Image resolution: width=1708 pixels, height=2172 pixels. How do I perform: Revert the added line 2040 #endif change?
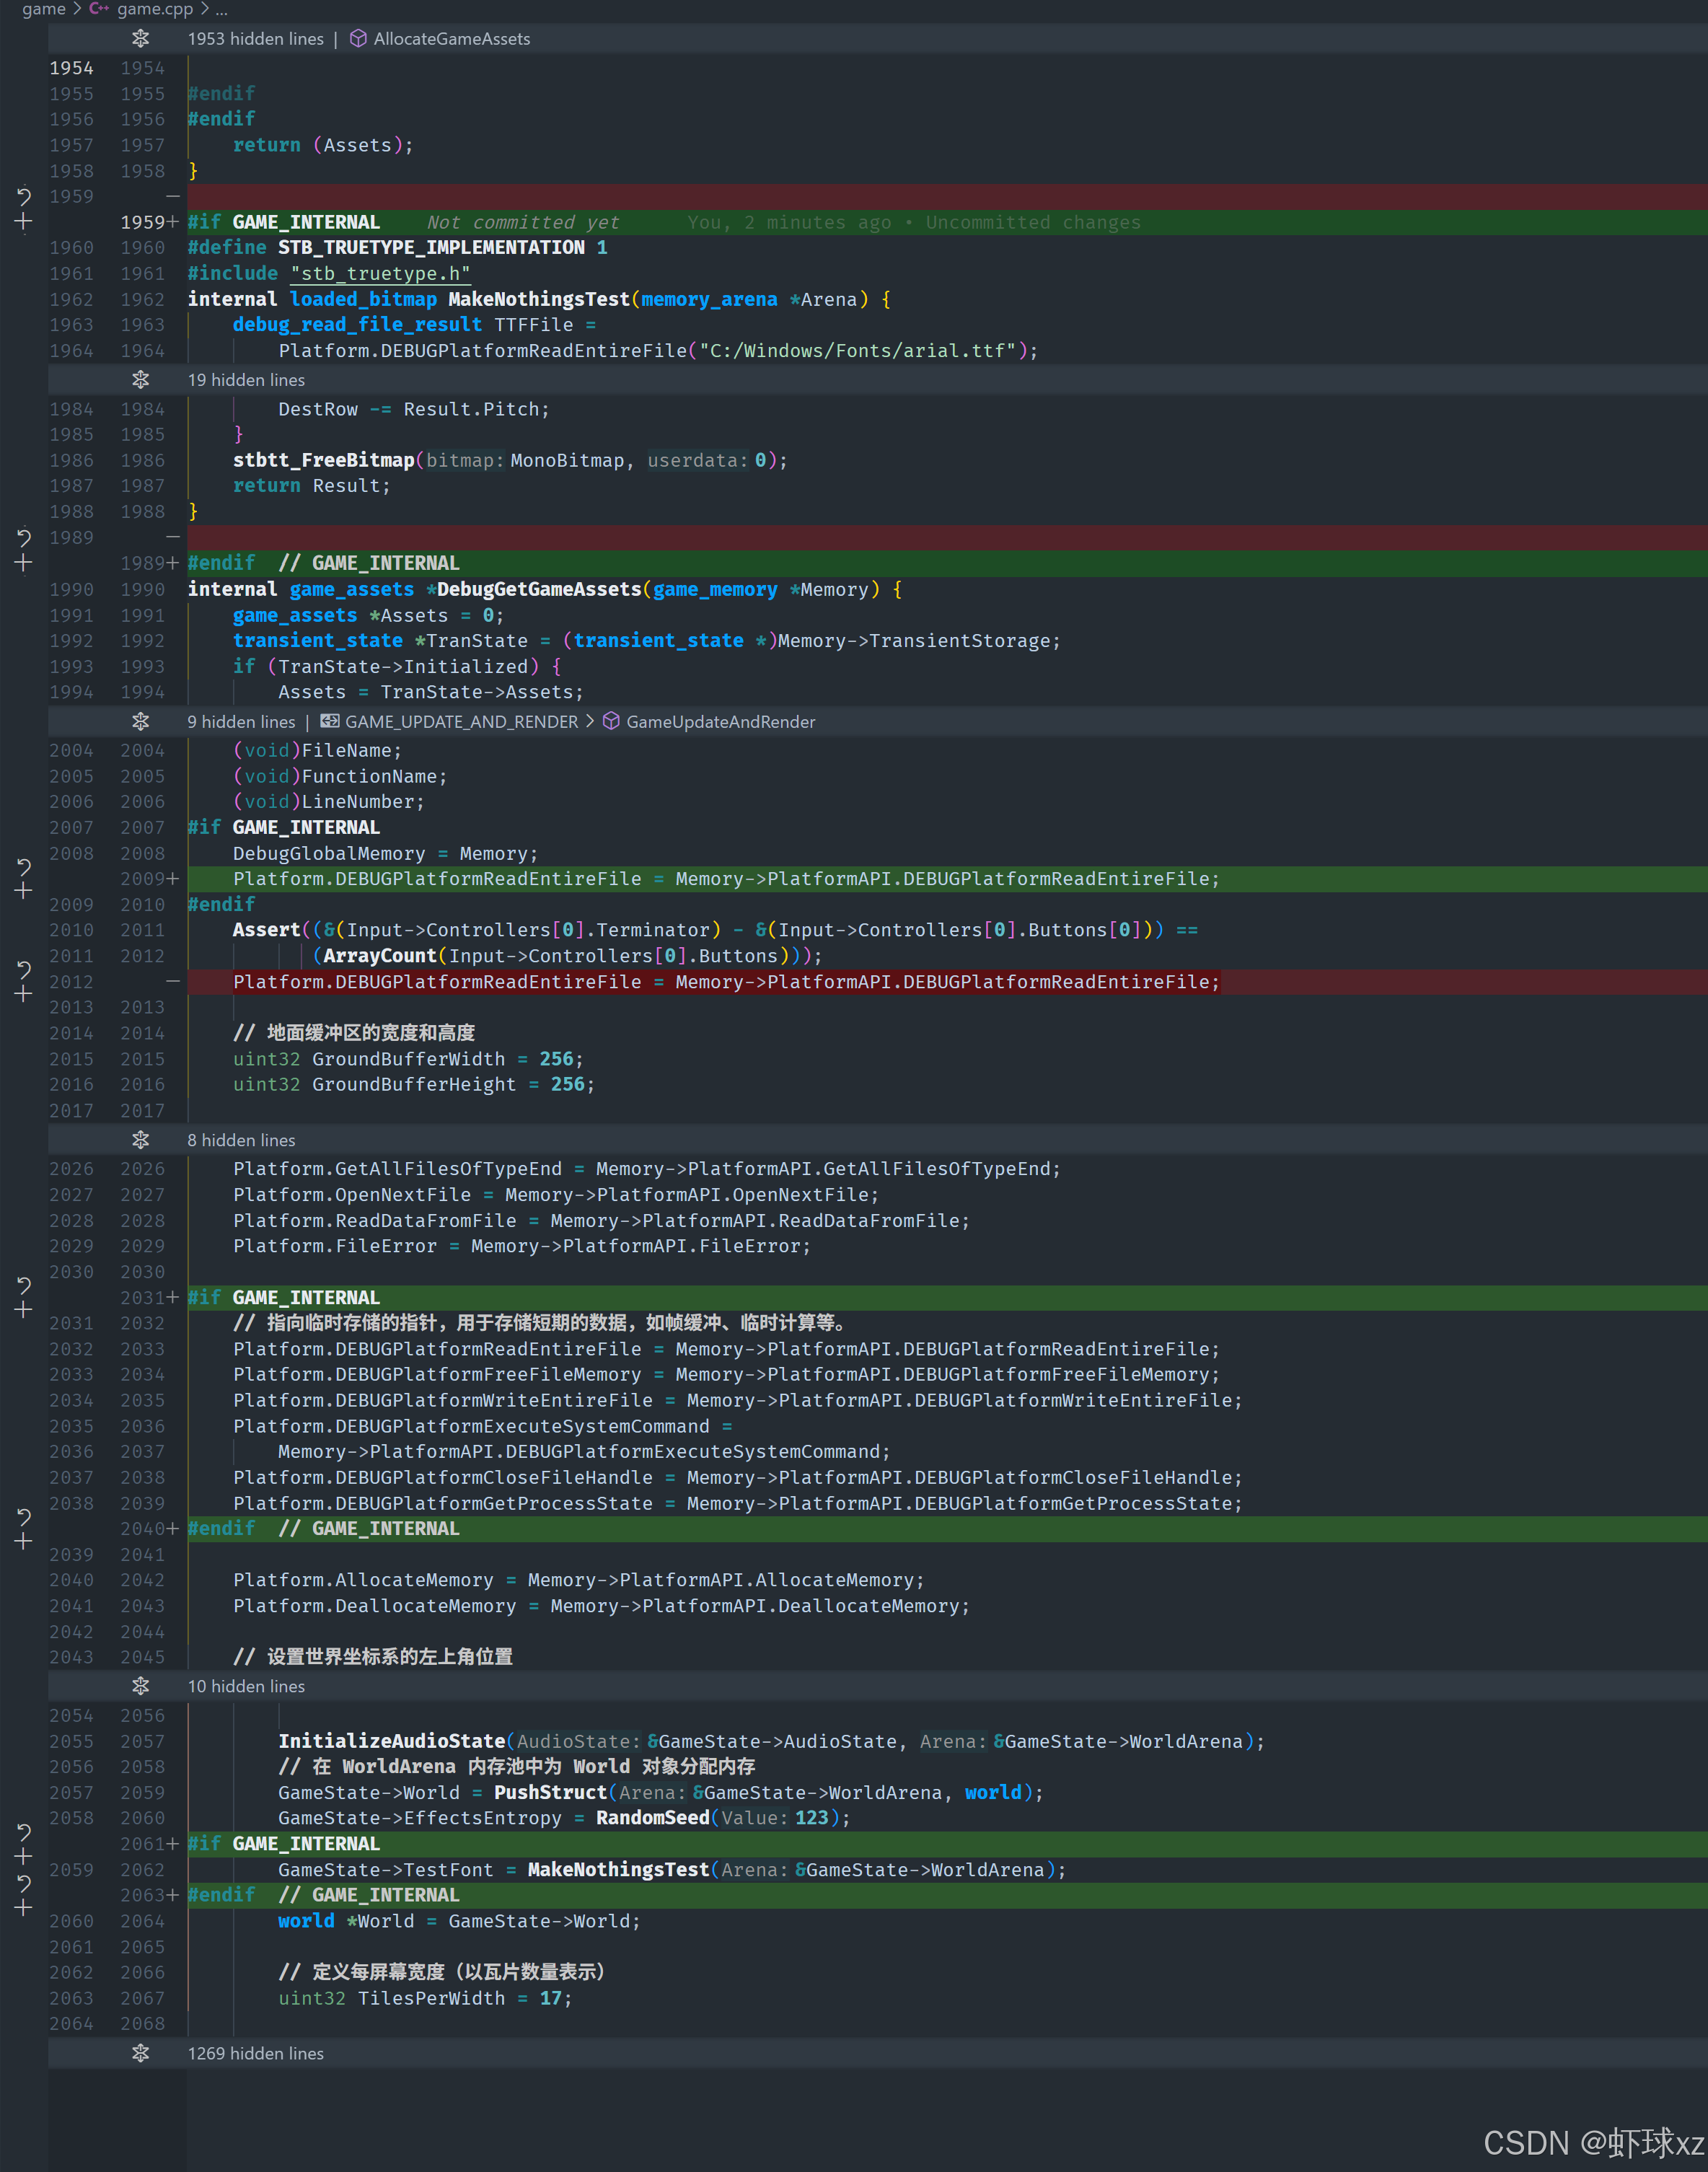(24, 1517)
